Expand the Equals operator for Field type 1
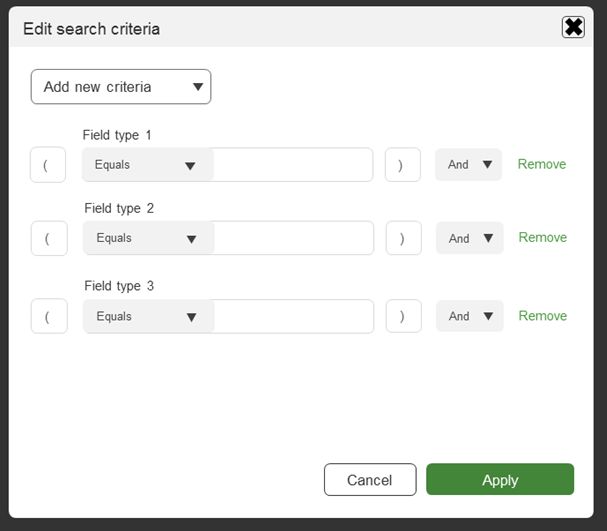The height and width of the screenshot is (531, 607). [148, 165]
